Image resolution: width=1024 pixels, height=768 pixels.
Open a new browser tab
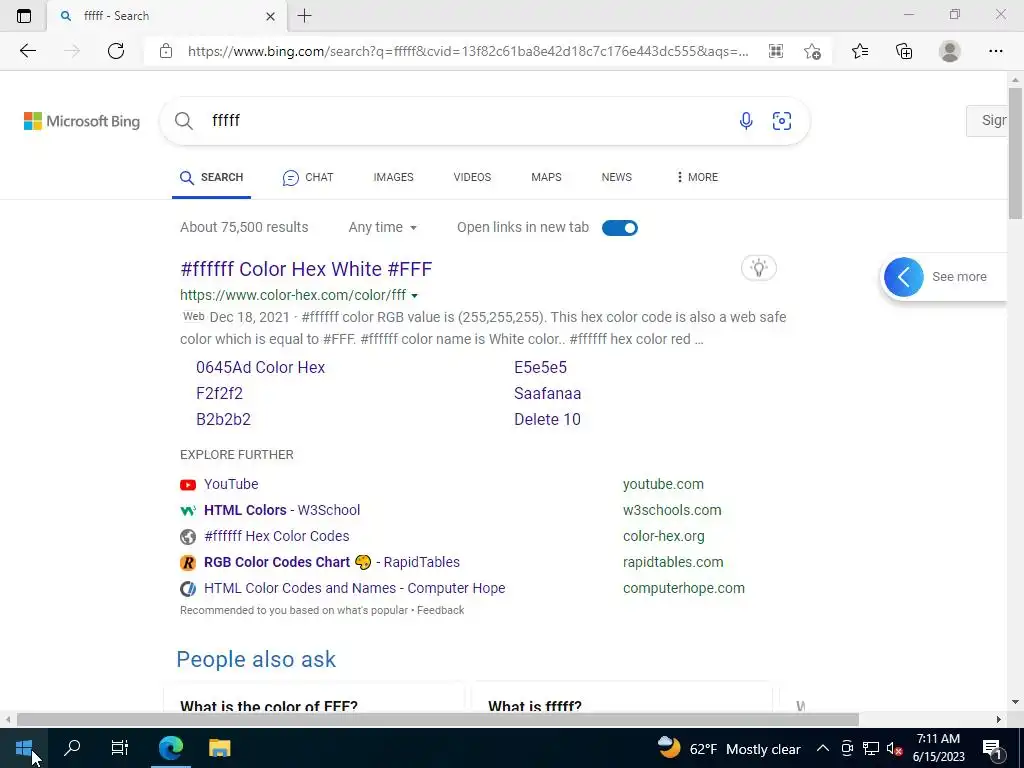tap(304, 16)
